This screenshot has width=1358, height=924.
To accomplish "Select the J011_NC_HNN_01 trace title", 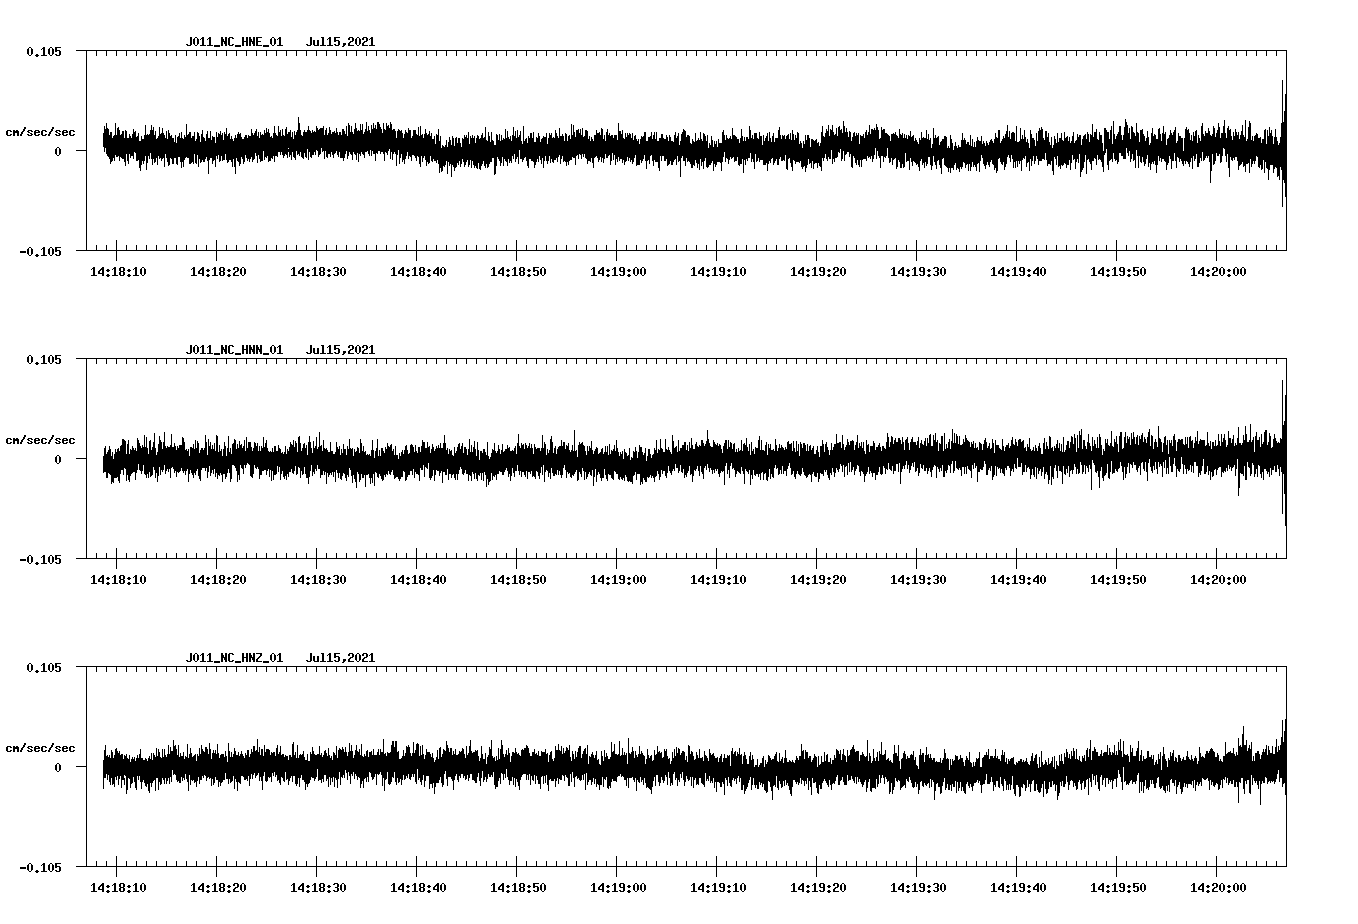I will point(233,349).
